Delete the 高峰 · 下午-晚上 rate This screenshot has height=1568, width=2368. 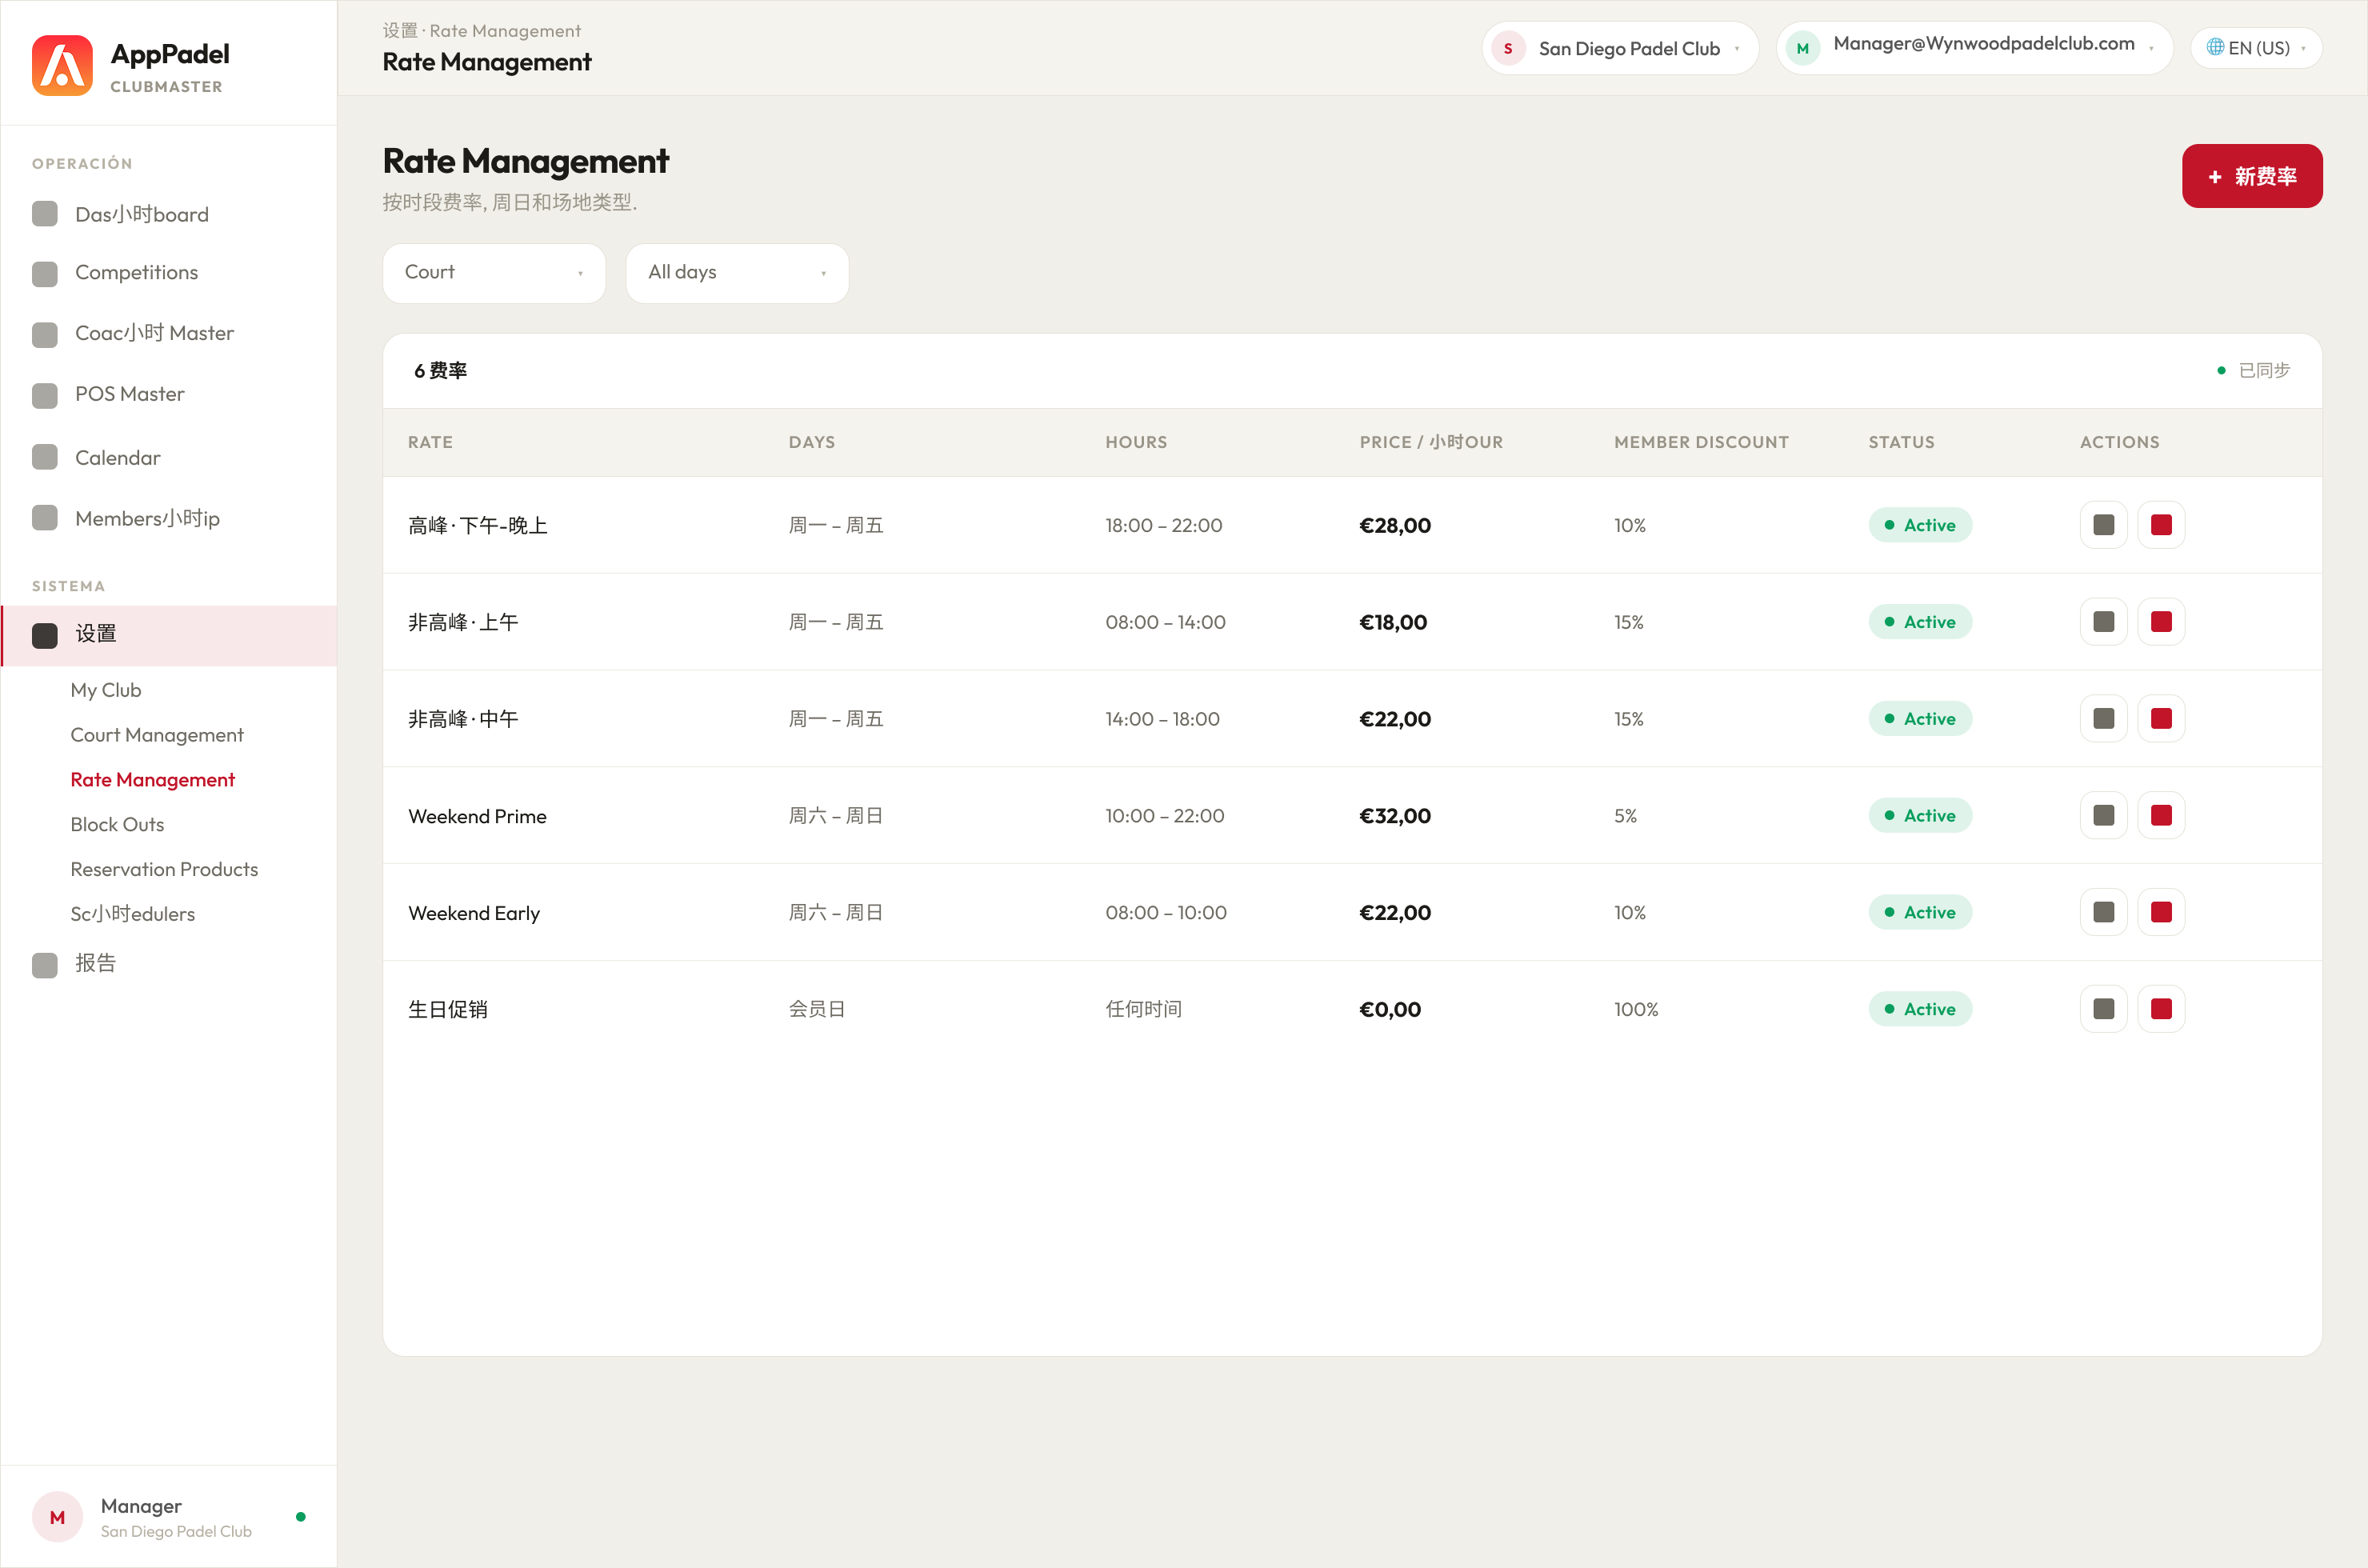pyautogui.click(x=2161, y=525)
